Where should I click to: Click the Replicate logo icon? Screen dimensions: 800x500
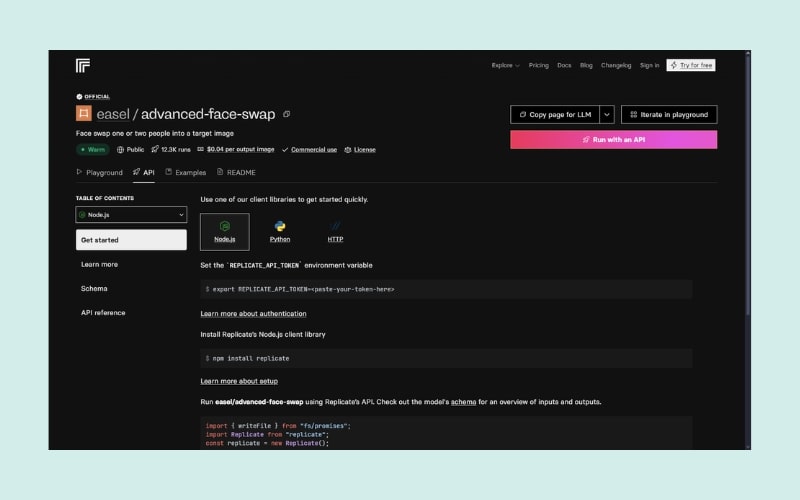coord(83,65)
